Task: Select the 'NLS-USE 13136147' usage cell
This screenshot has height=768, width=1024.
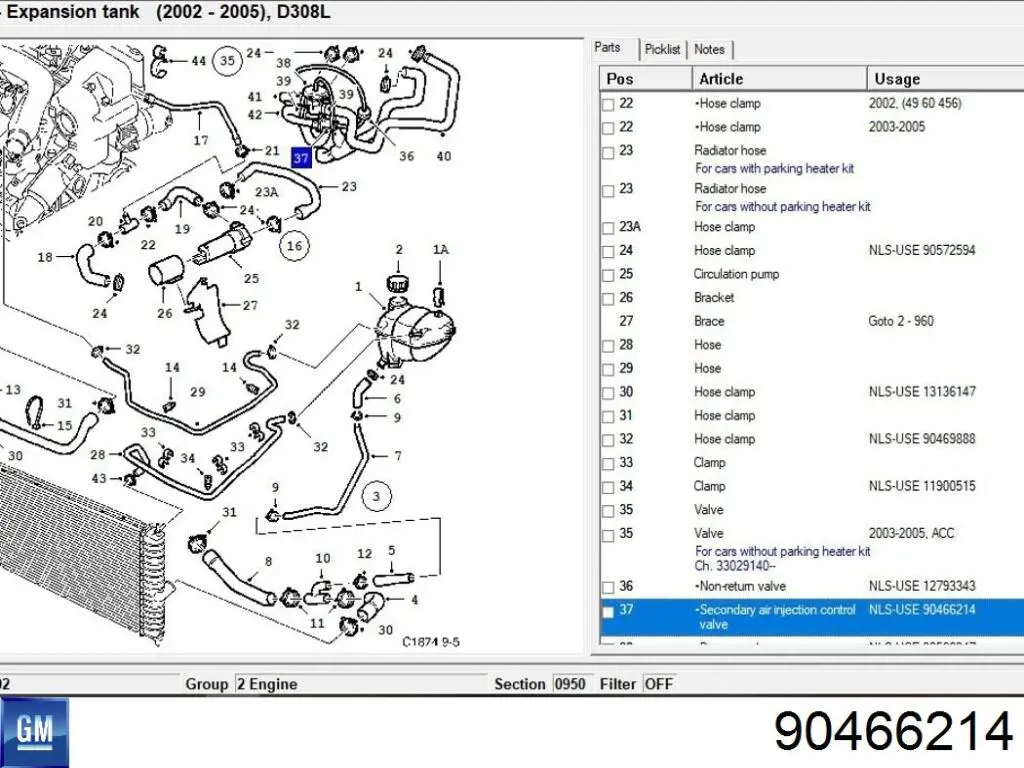Action: (921, 392)
